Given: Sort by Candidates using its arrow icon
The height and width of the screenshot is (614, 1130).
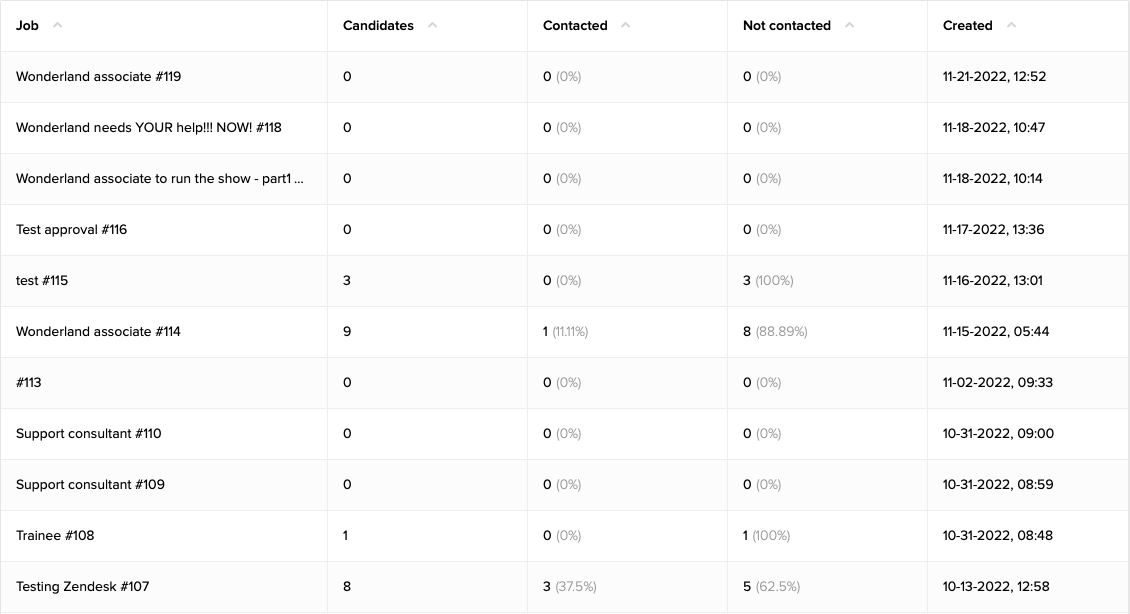Looking at the screenshot, I should coord(432,26).
